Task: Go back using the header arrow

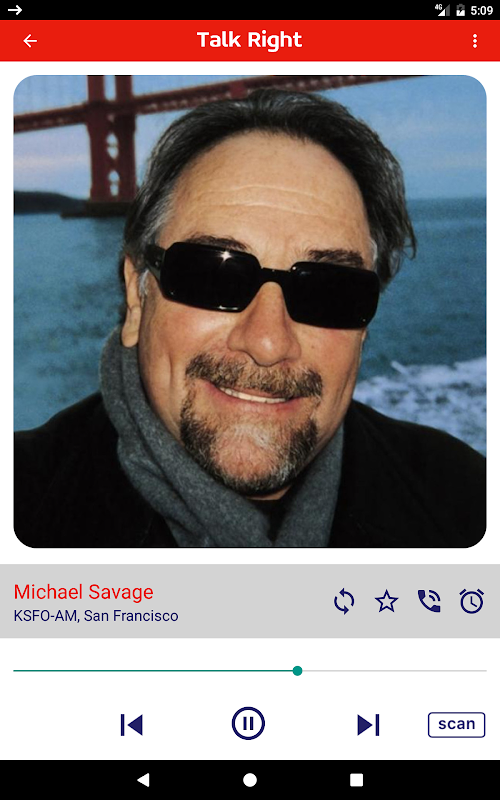Action: [x=30, y=41]
